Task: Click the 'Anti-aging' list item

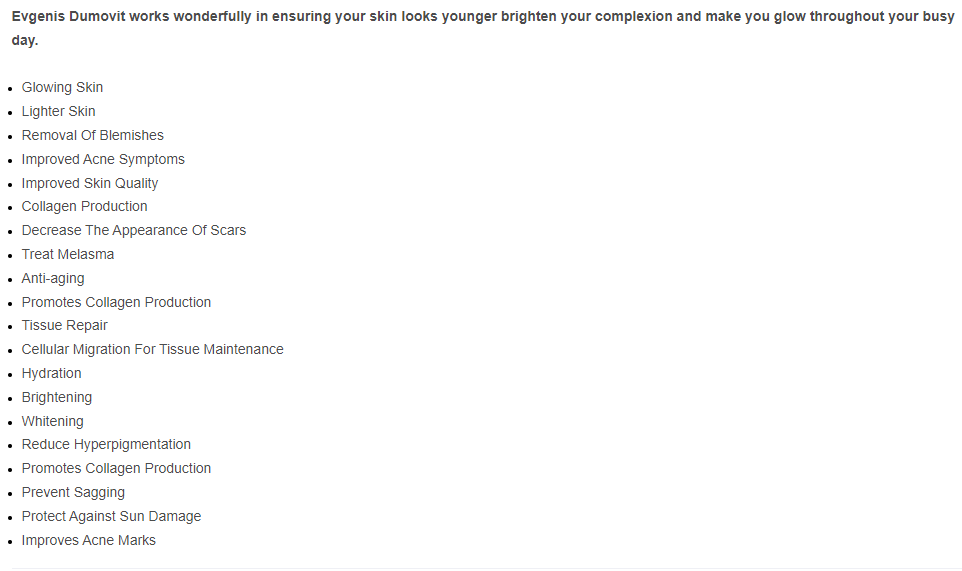Action: tap(53, 278)
